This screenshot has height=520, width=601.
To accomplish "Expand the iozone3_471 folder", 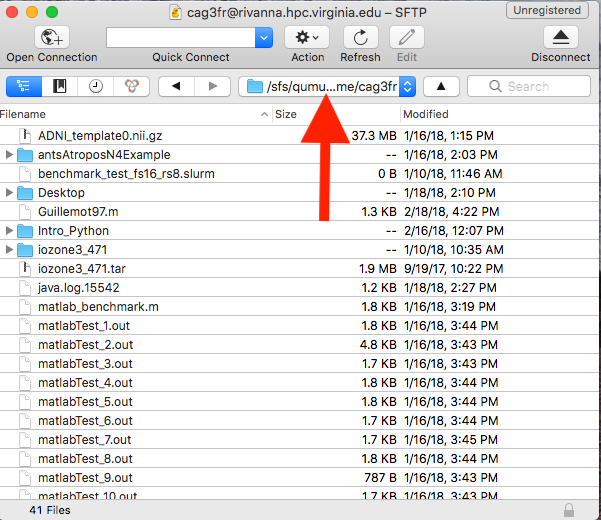I will [10, 250].
